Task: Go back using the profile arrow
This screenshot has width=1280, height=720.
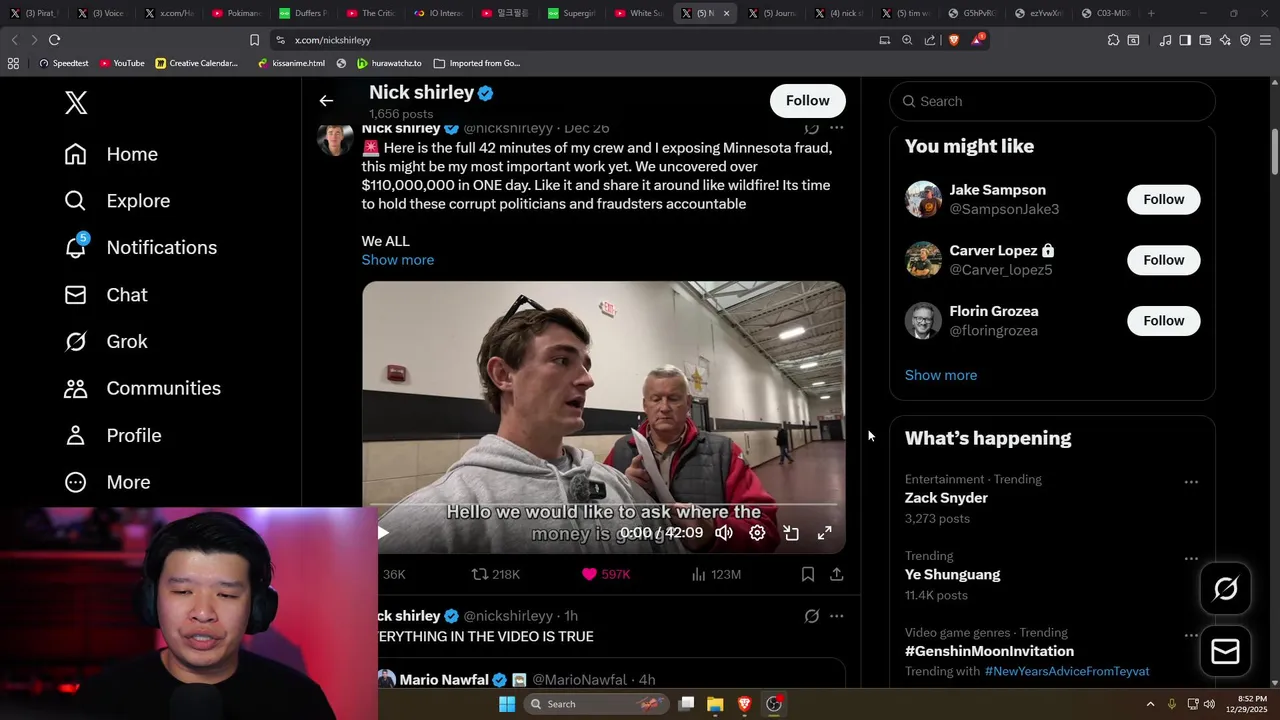Action: coord(326,100)
